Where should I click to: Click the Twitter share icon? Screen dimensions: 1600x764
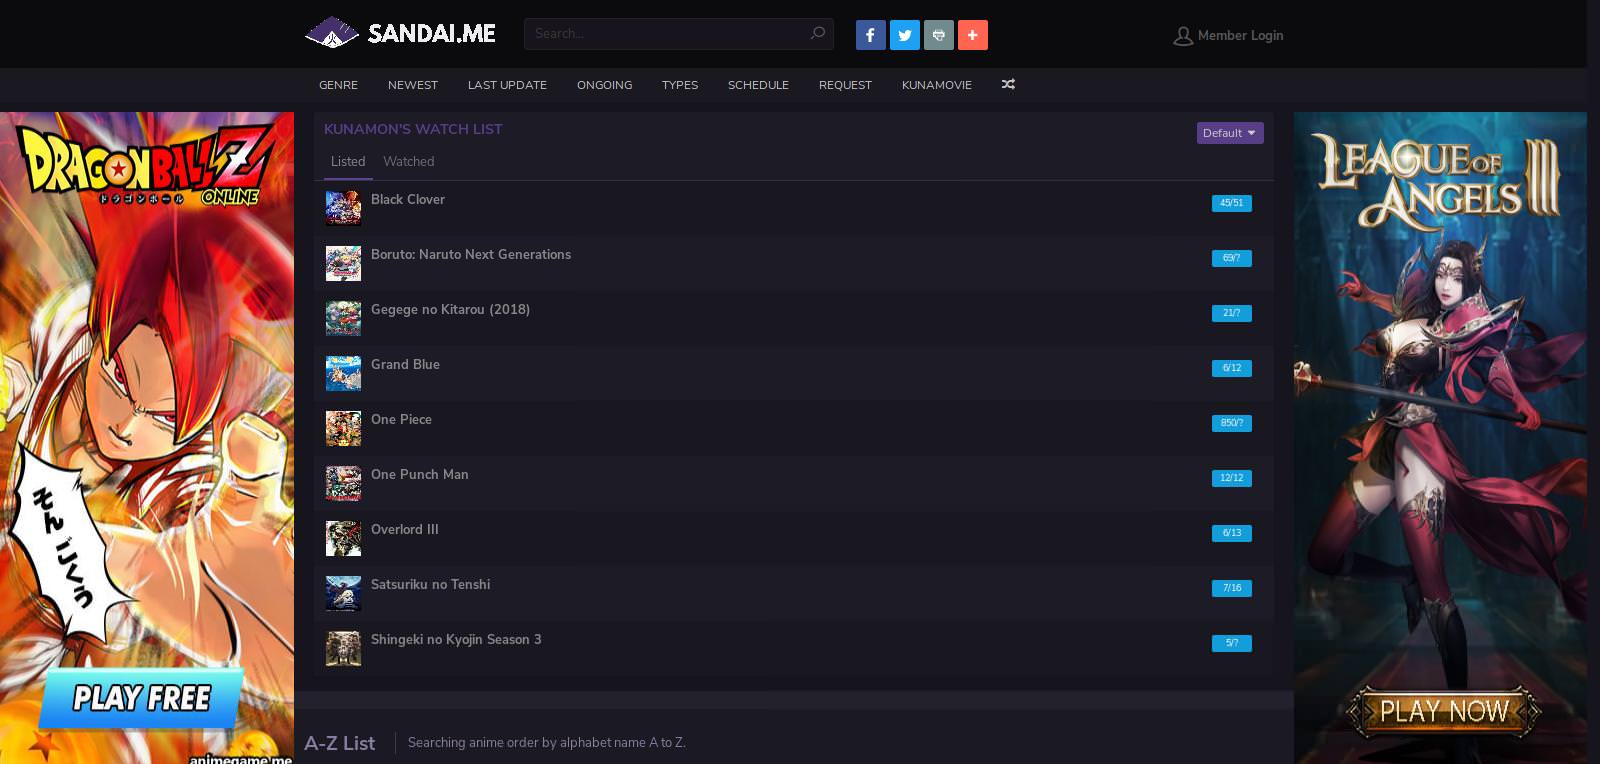coord(904,35)
